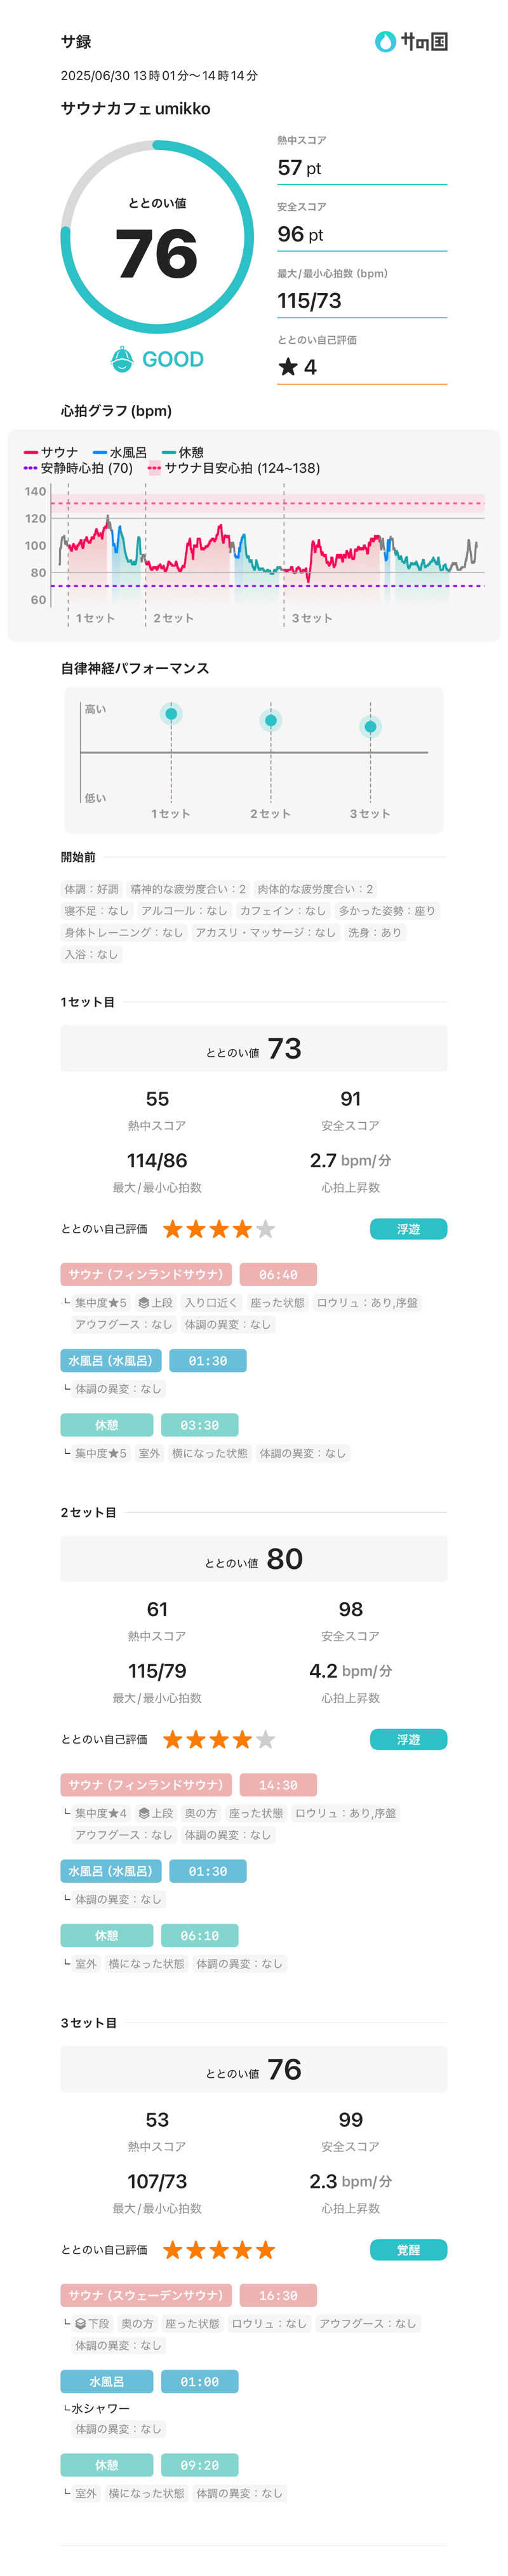Click the 2セット label in heart rate graph
The width and height of the screenshot is (508, 2576).
point(173,618)
